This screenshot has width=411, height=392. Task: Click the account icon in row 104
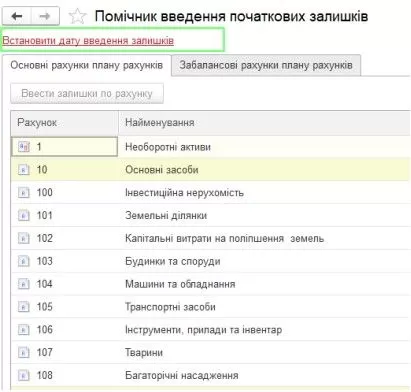coord(24,284)
